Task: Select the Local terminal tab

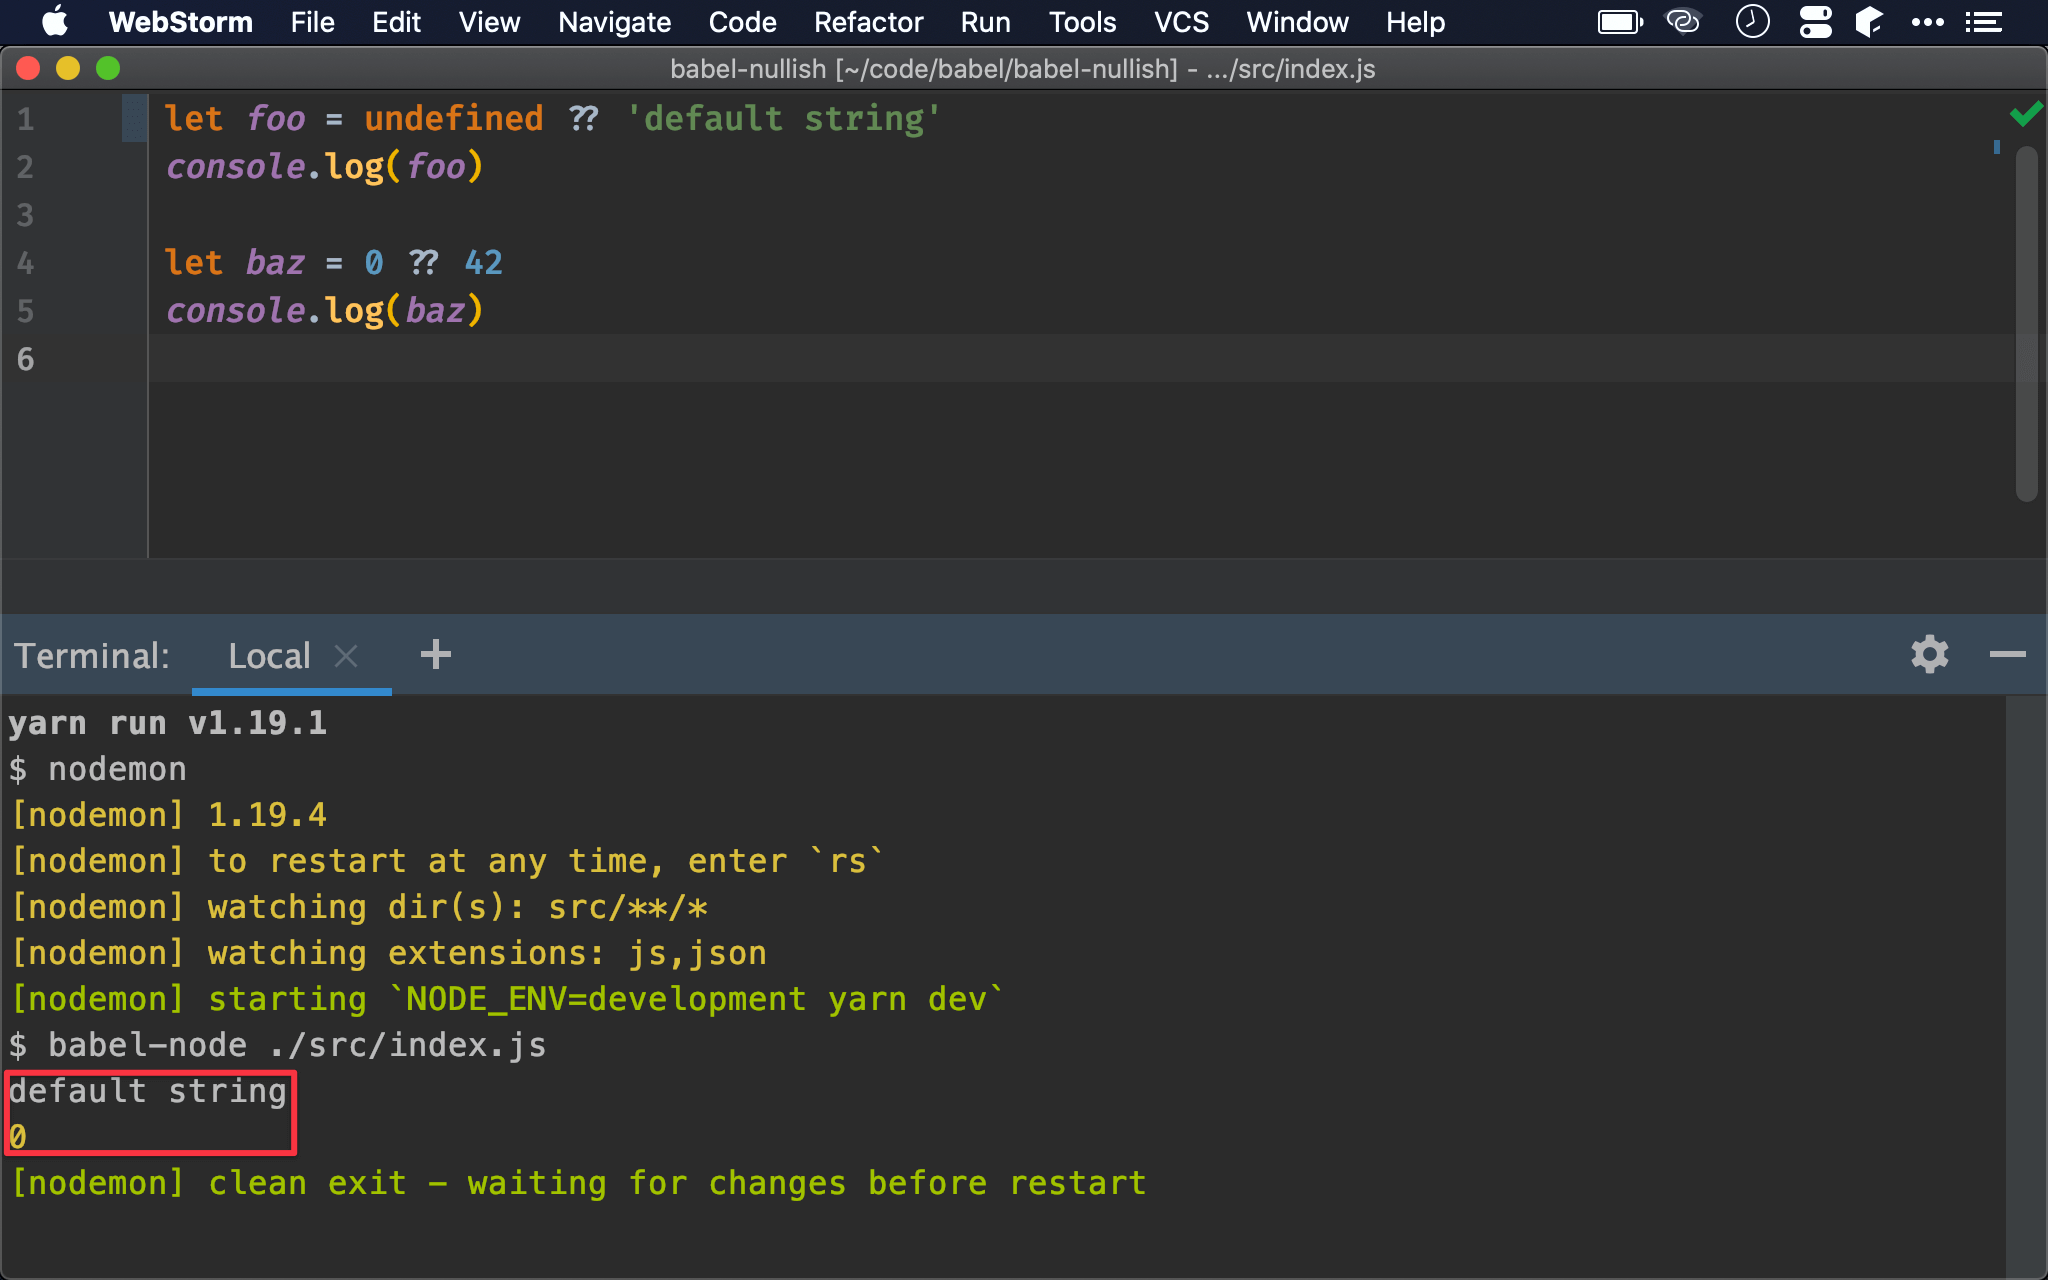Action: point(269,656)
